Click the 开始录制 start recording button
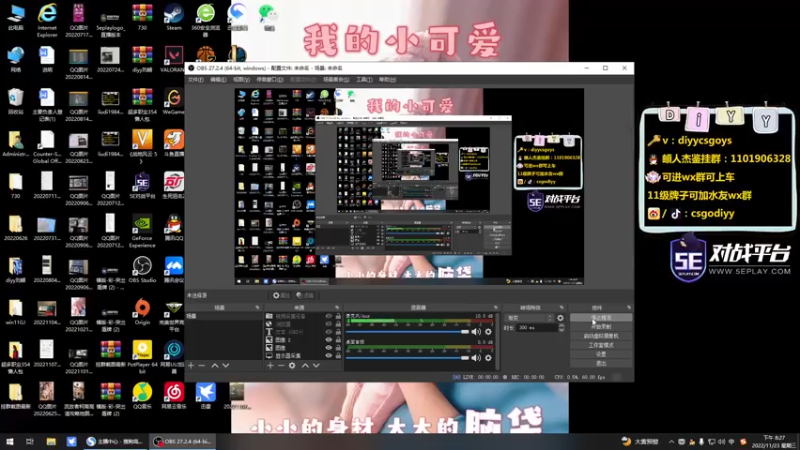Viewport: 800px width, 450px height. (x=601, y=327)
